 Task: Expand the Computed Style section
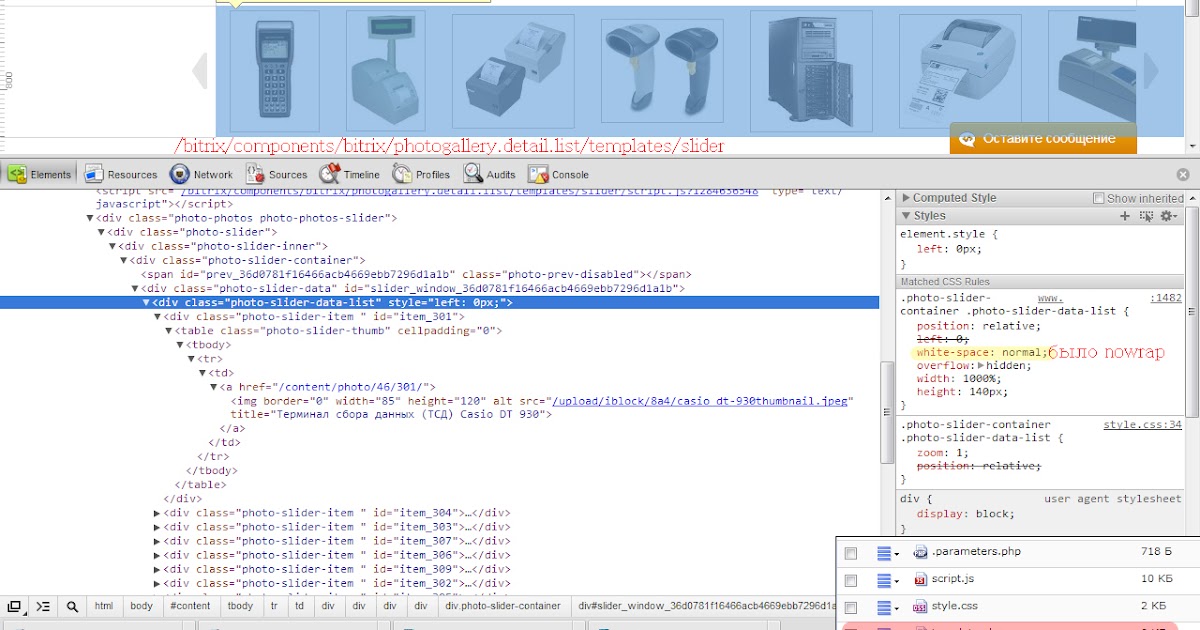tap(906, 198)
